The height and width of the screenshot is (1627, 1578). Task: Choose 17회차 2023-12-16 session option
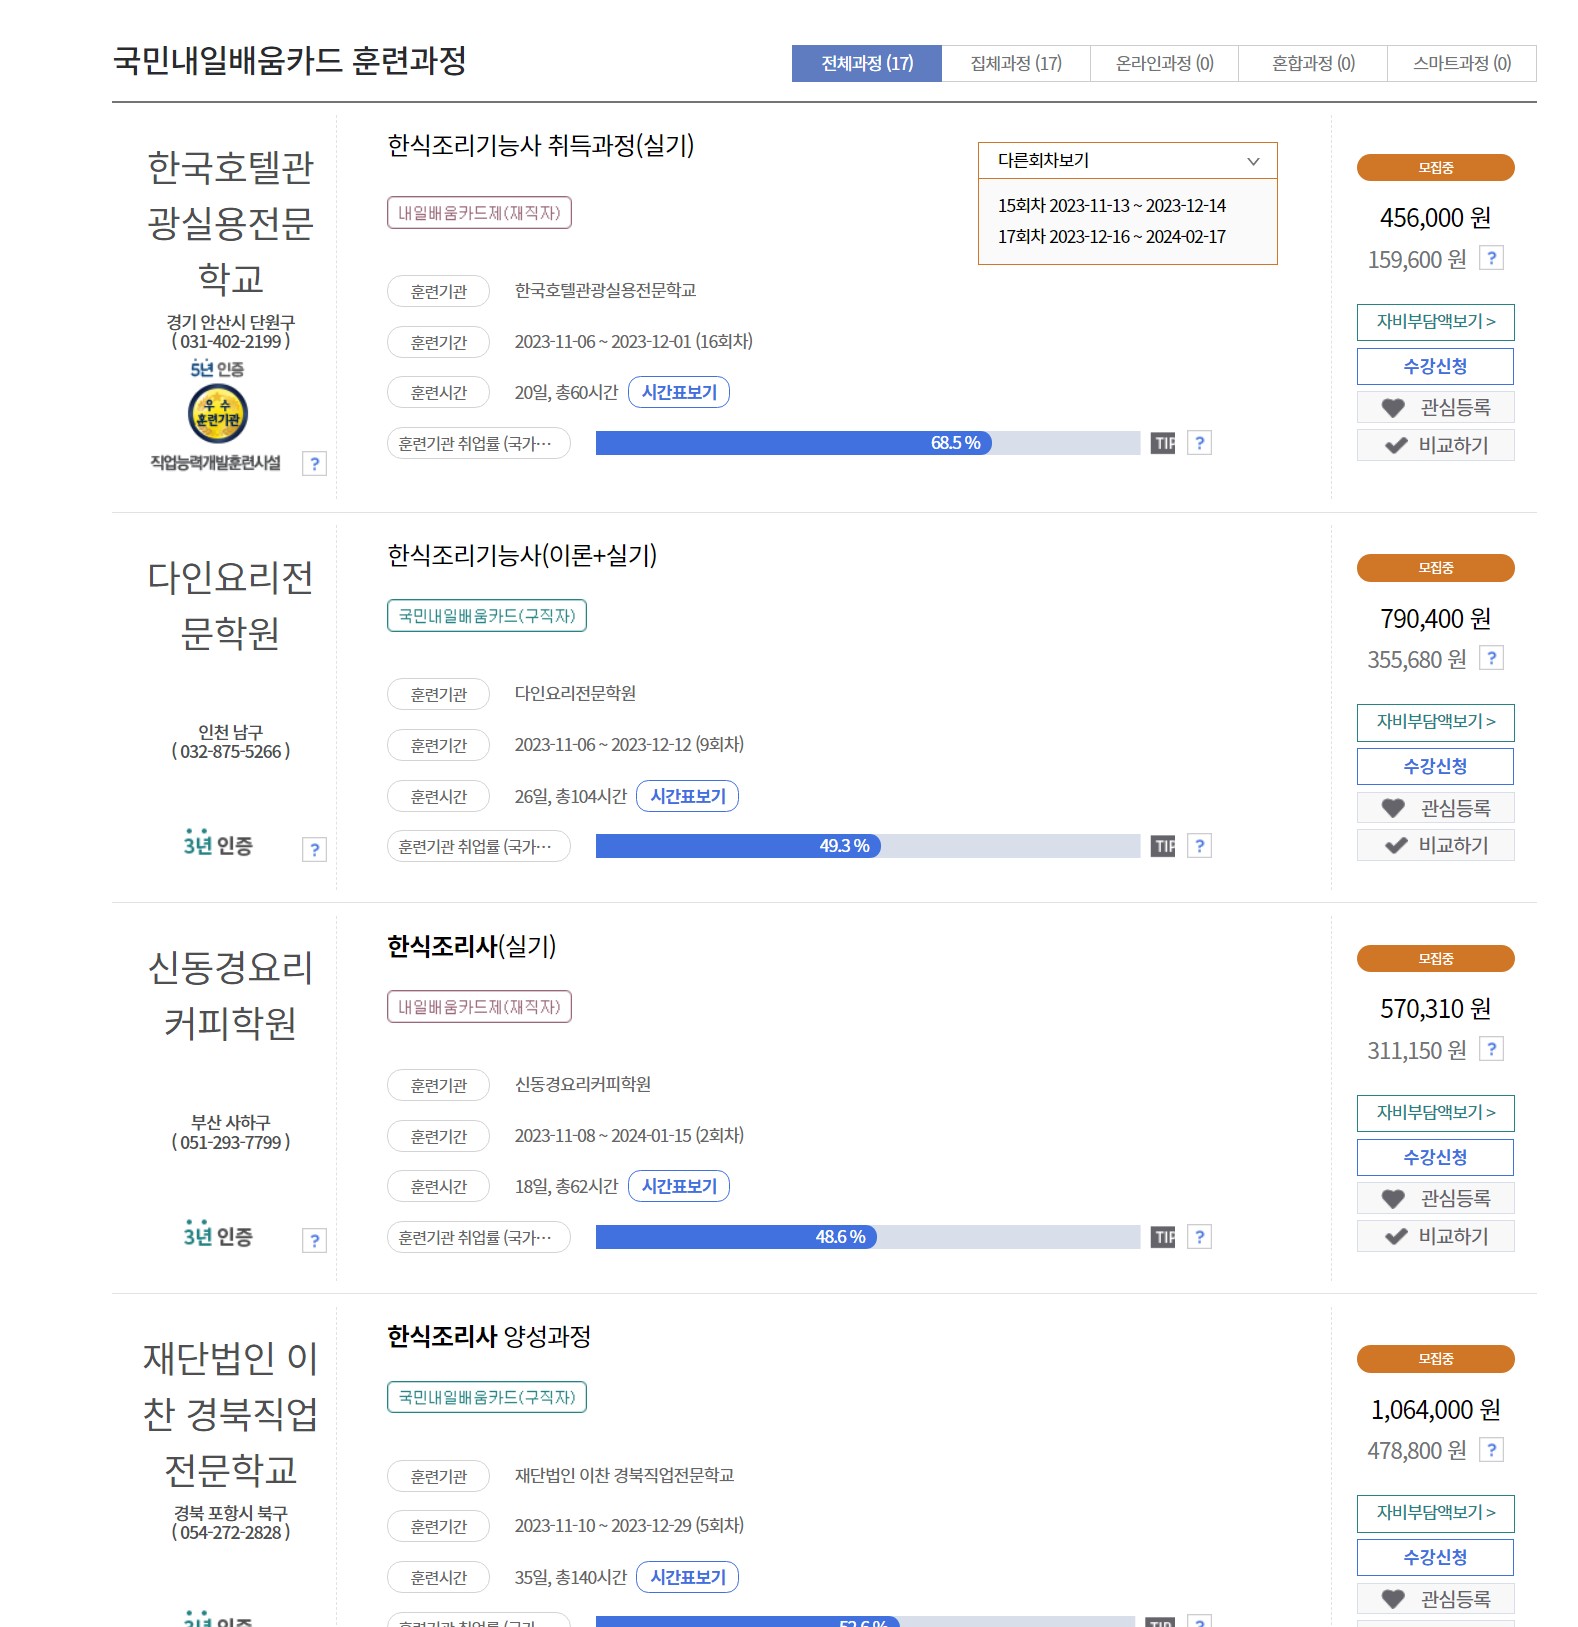1113,237
